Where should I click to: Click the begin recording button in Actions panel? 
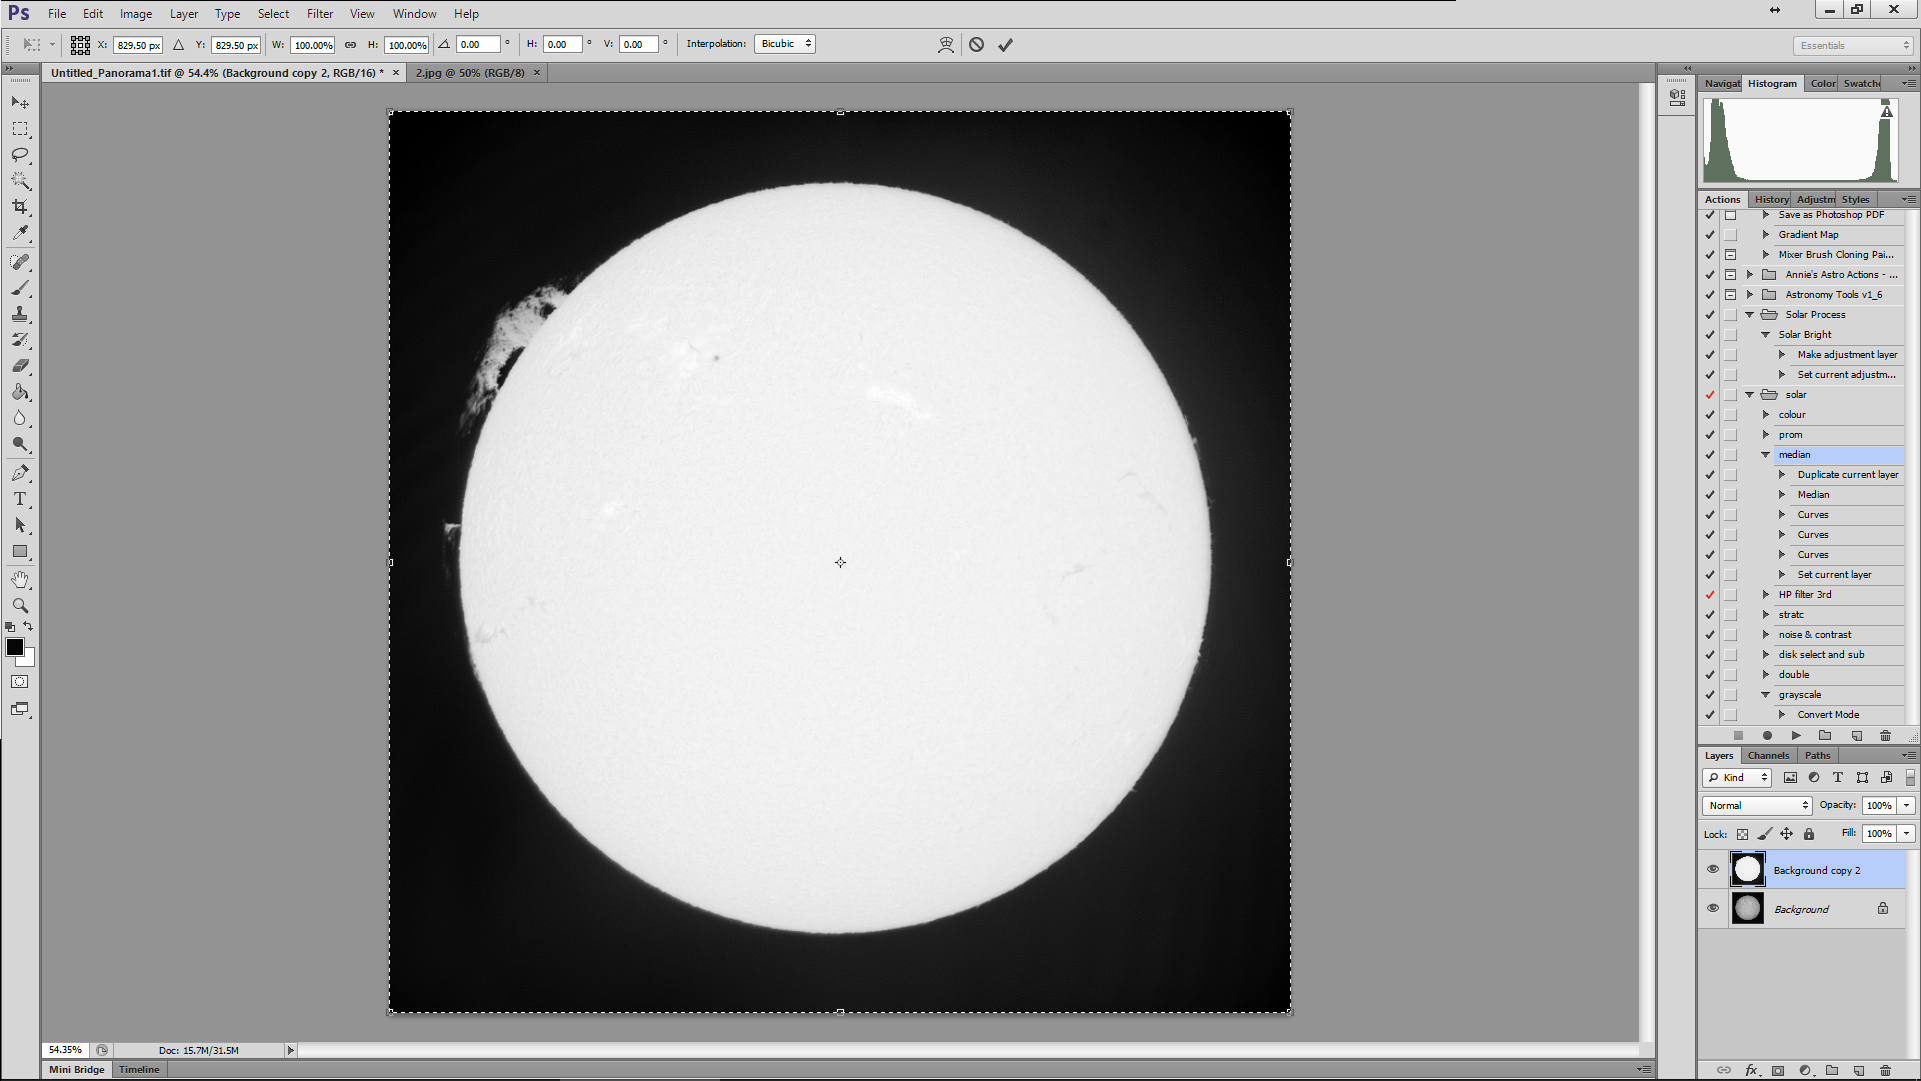1767,735
